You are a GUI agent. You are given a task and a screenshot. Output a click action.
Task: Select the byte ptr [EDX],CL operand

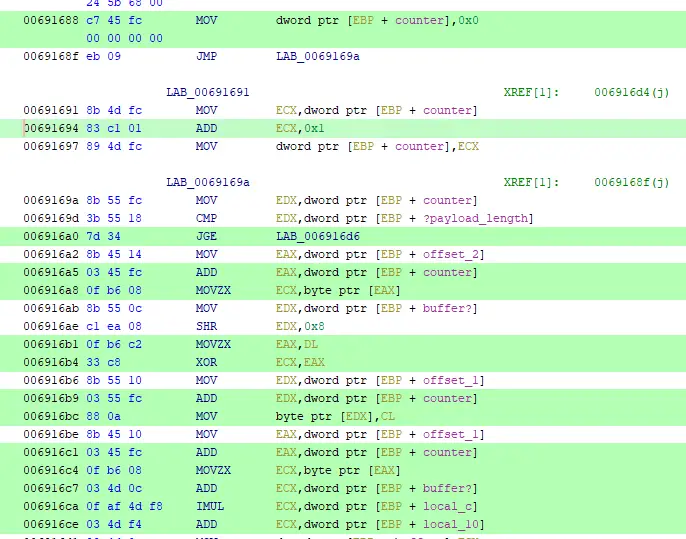(335, 416)
